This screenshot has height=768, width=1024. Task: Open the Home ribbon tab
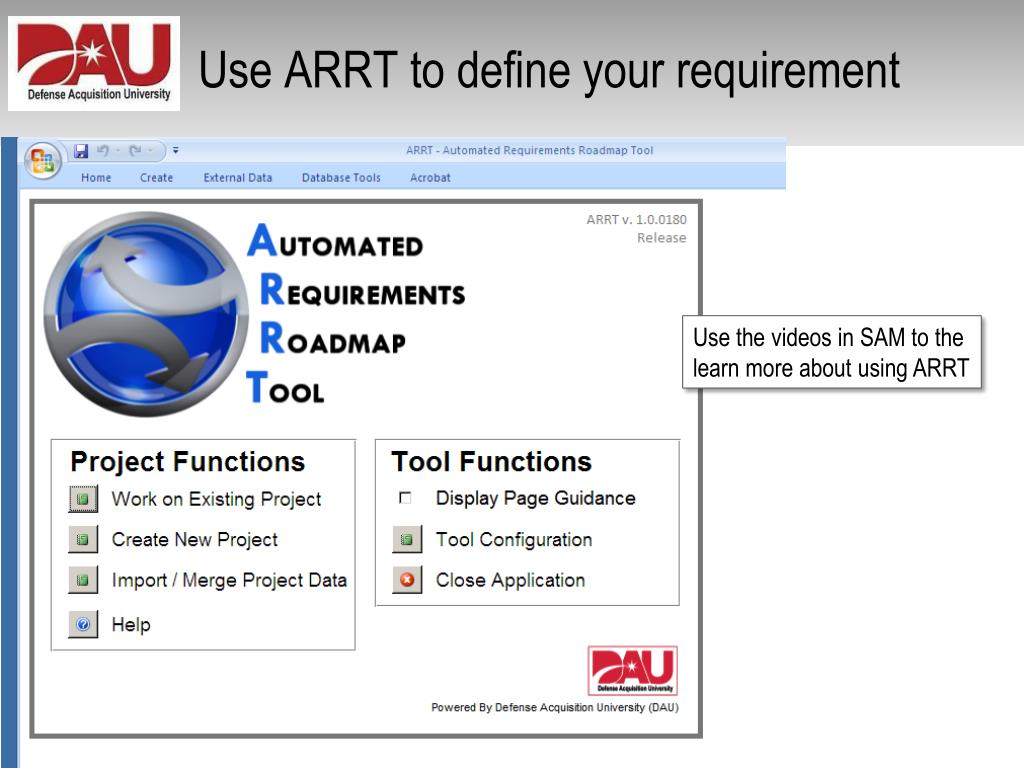pos(96,178)
